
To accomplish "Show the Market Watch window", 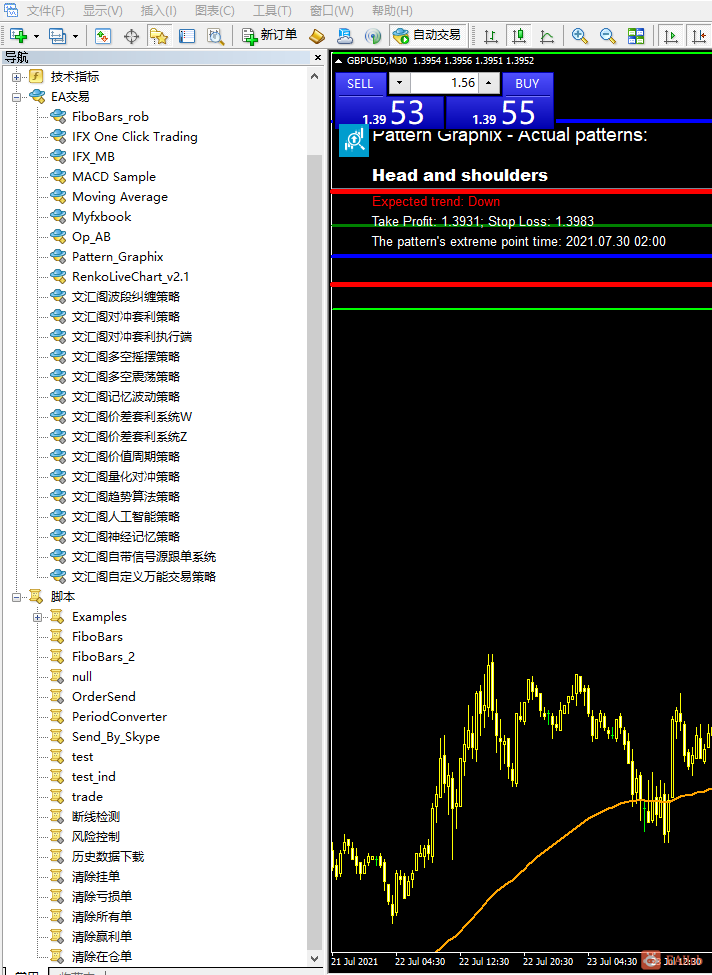I will (x=103, y=36).
